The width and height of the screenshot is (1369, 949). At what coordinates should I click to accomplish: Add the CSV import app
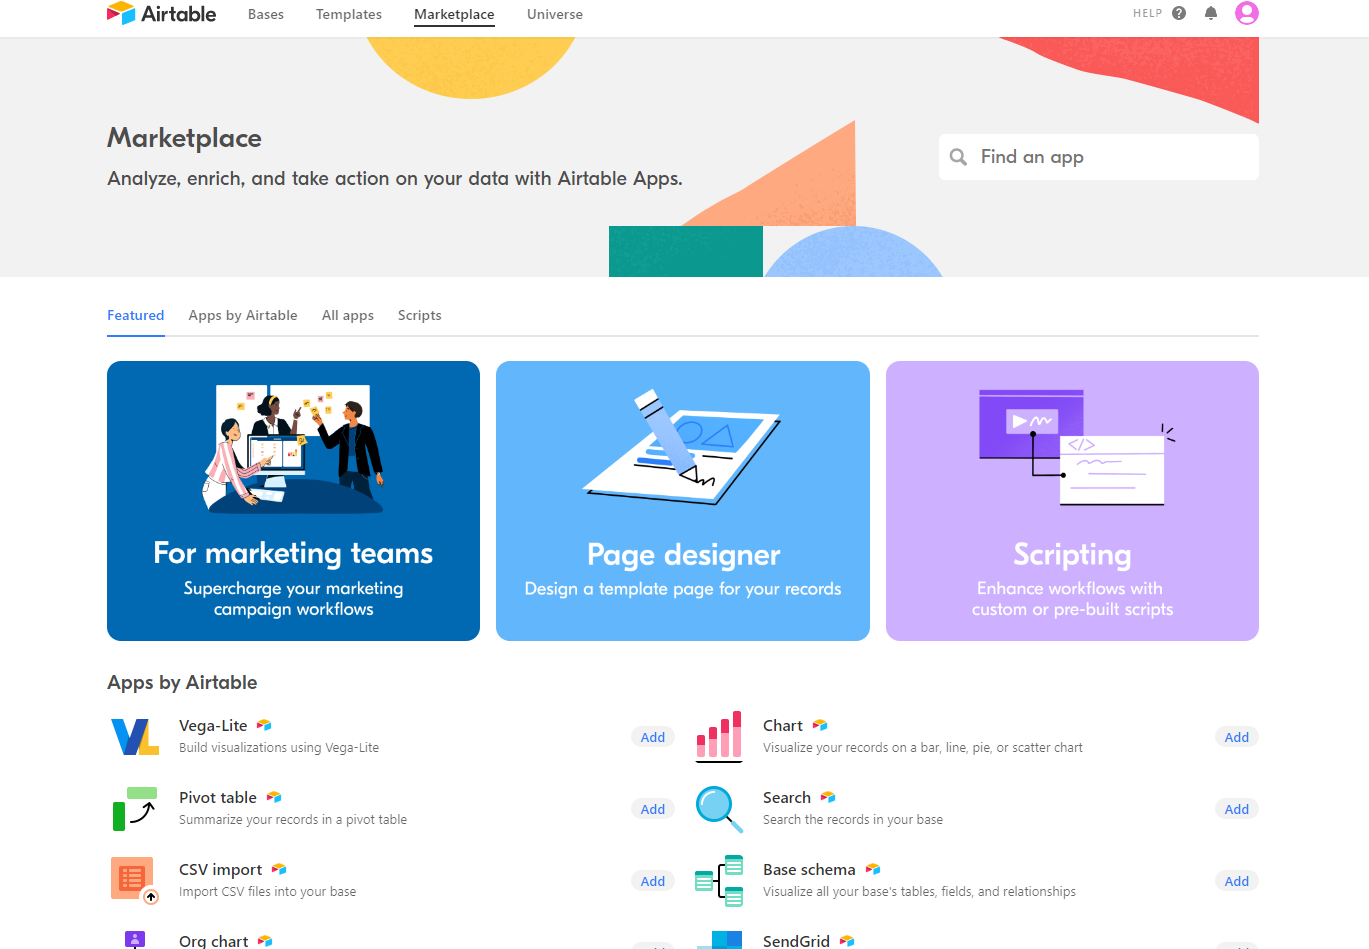[653, 881]
